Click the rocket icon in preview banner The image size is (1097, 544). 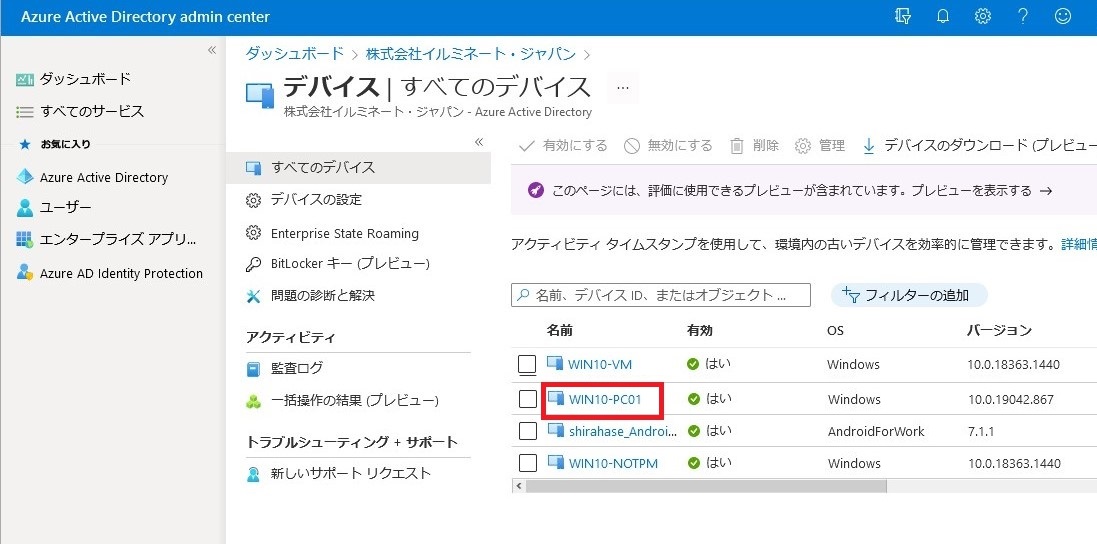tap(536, 190)
